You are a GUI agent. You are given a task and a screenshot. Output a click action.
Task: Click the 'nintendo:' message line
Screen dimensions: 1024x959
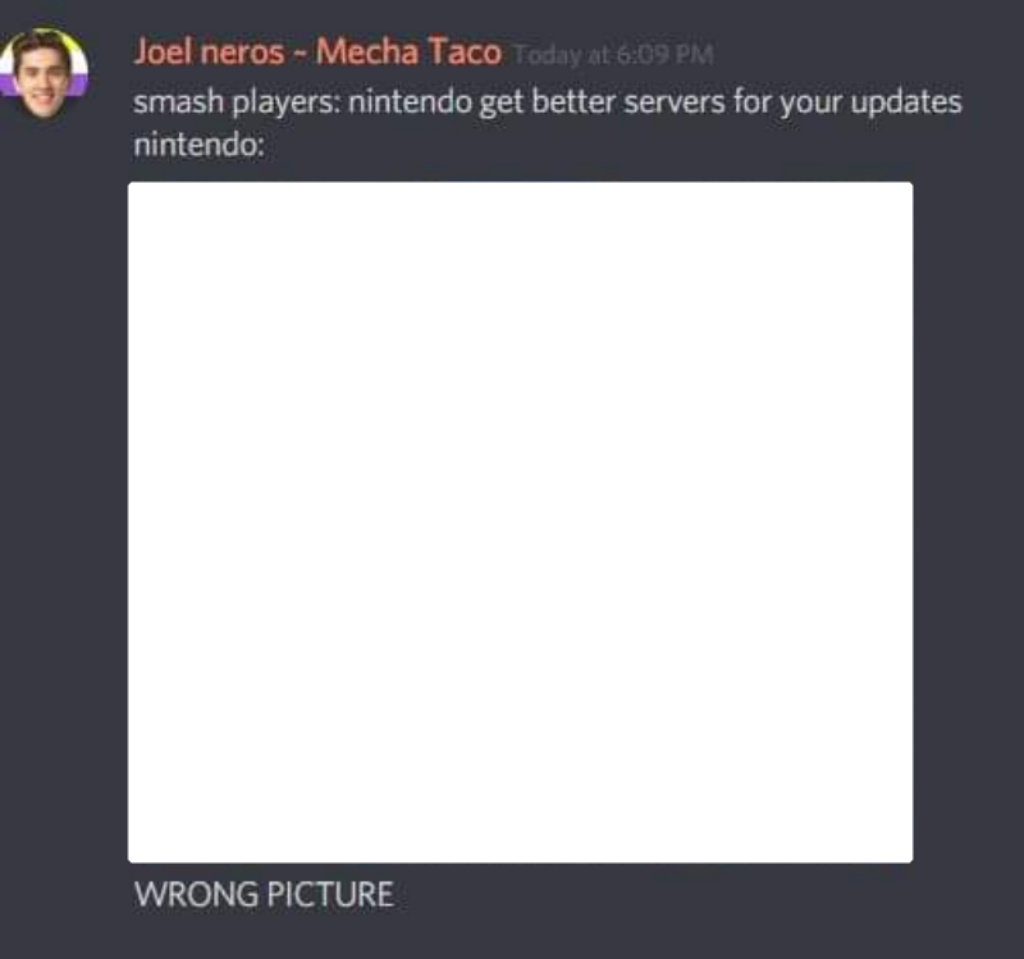[199, 144]
